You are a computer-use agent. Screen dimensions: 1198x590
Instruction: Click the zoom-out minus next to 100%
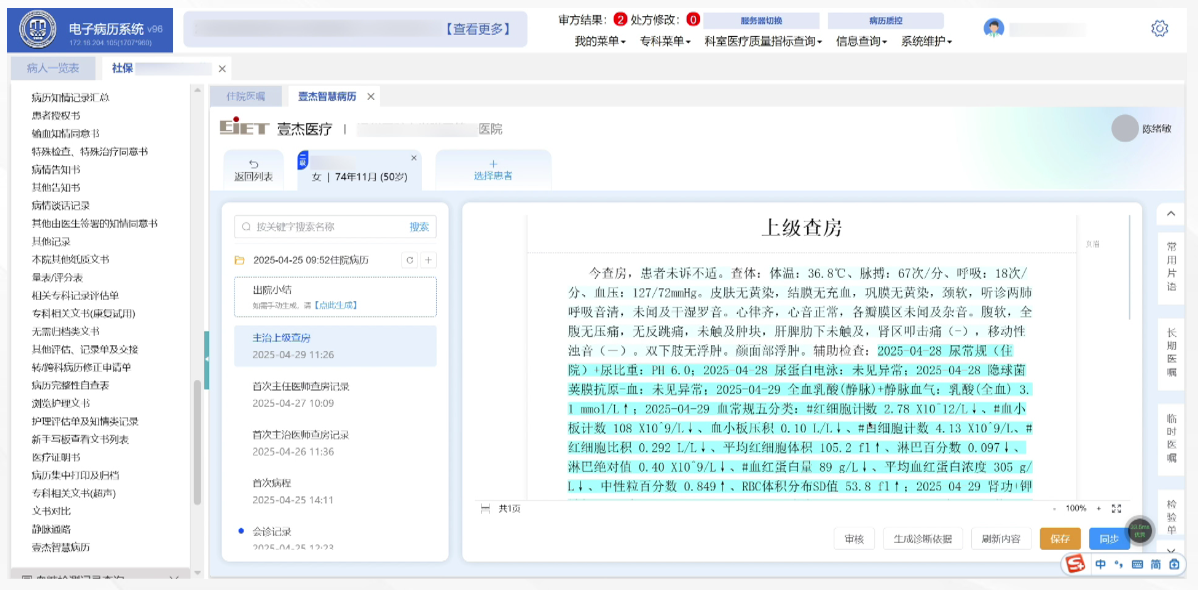1055,508
